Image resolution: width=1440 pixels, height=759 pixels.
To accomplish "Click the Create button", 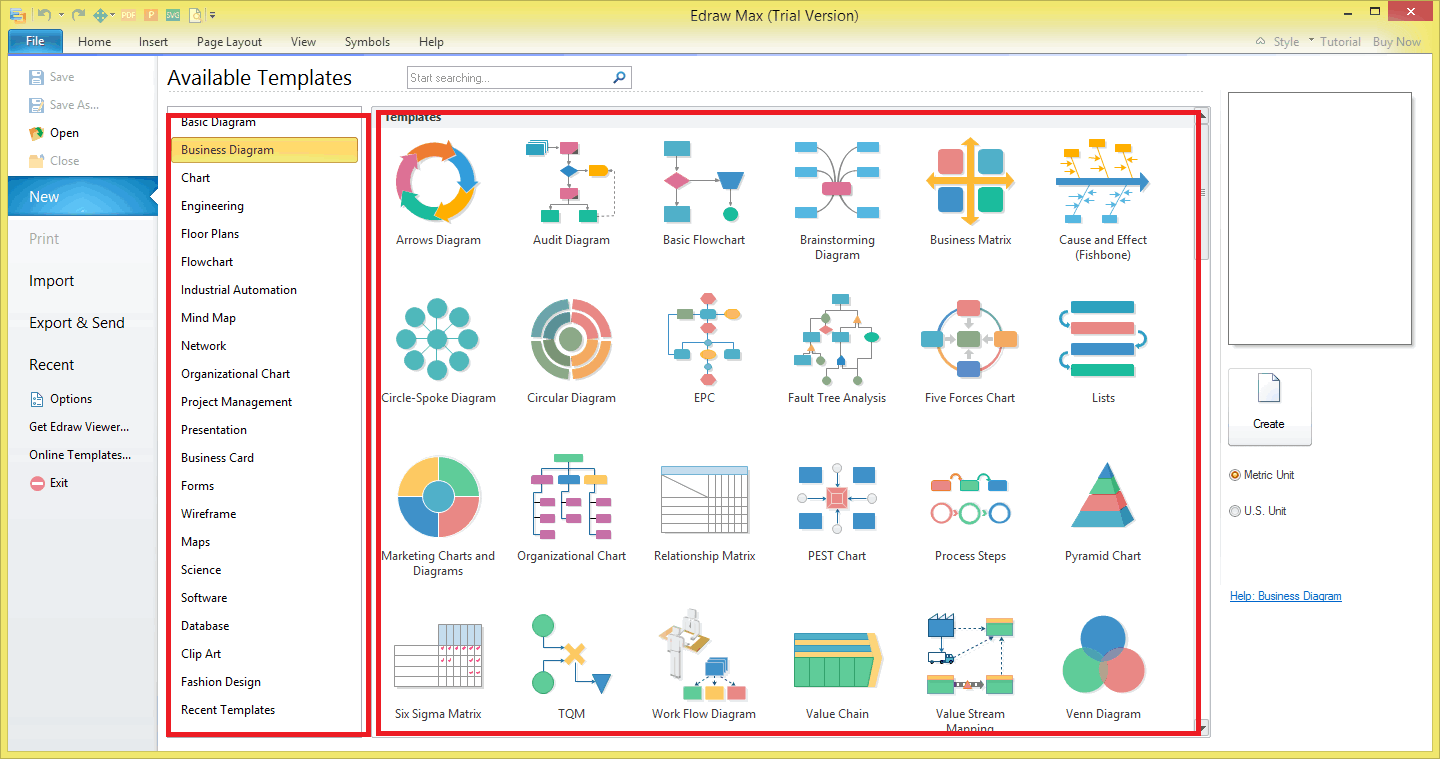I will coord(1269,406).
